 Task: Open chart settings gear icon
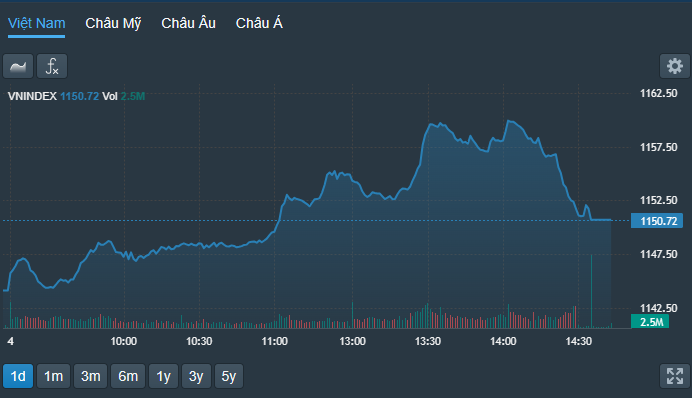674,67
